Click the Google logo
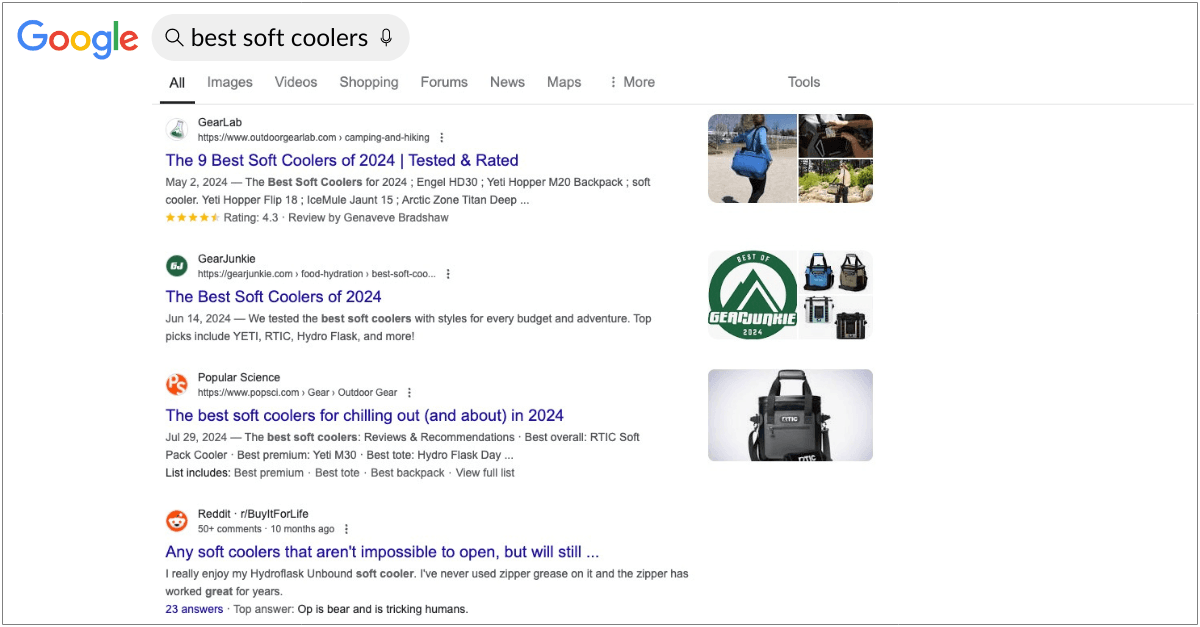Image resolution: width=1200 pixels, height=627 pixels. 78,38
